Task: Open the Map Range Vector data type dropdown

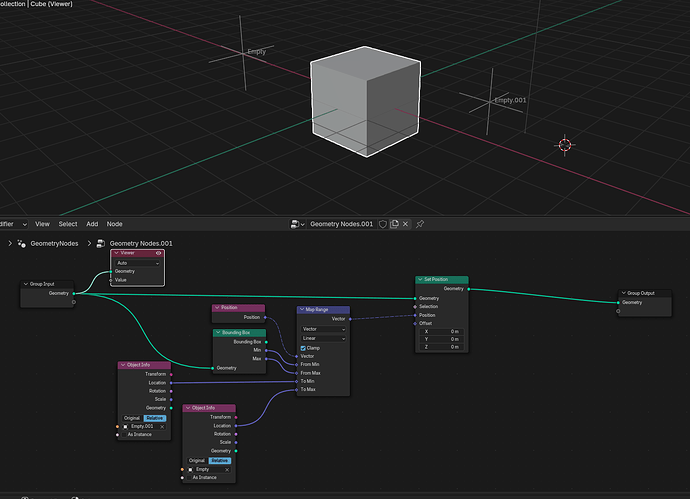Action: pos(323,329)
